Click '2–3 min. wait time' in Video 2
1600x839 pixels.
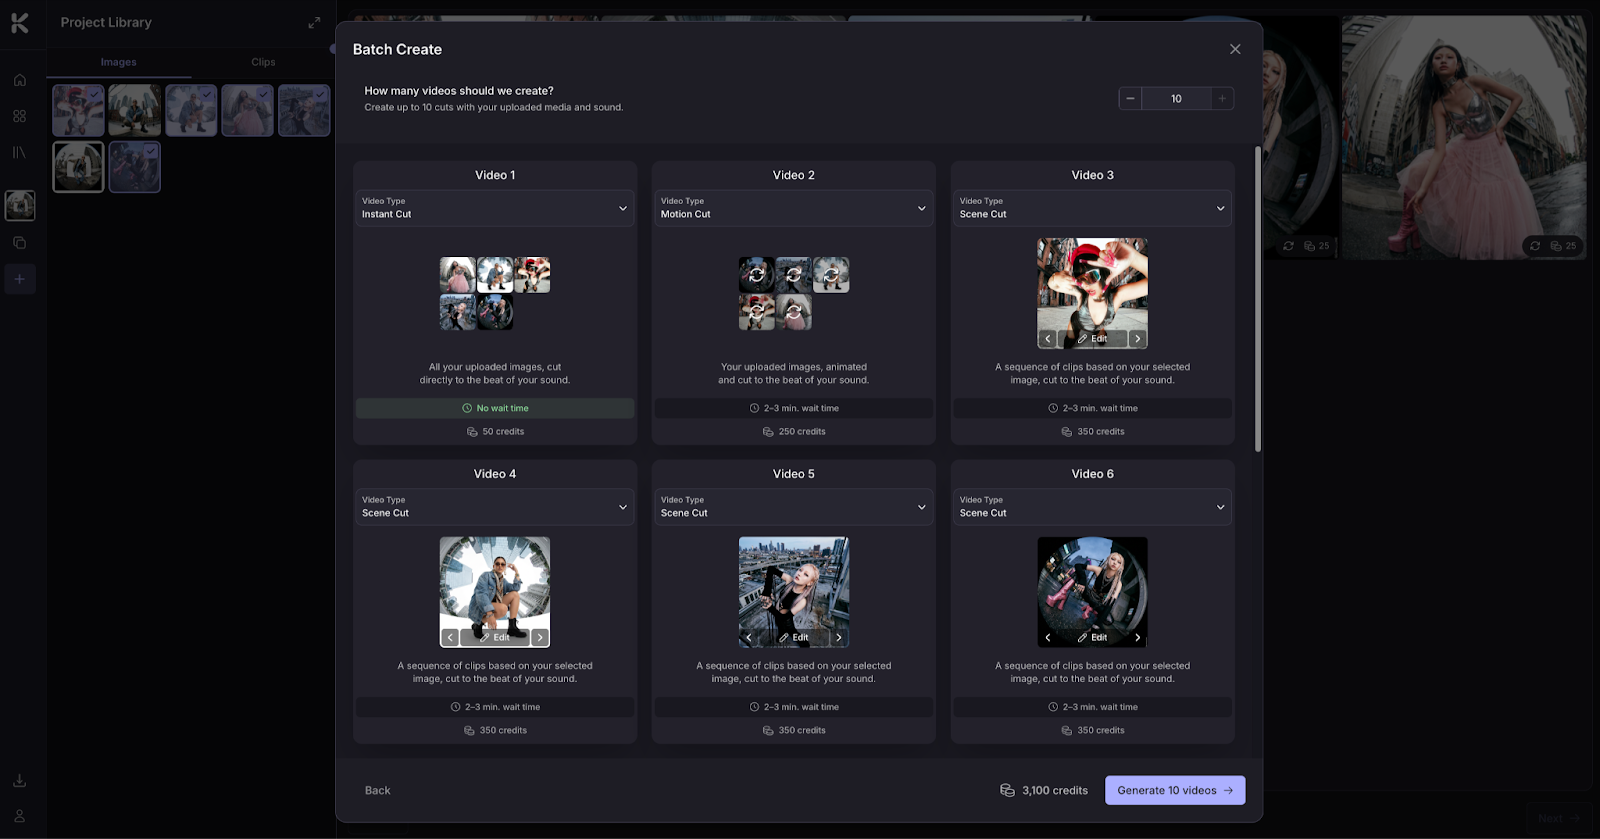(x=794, y=408)
